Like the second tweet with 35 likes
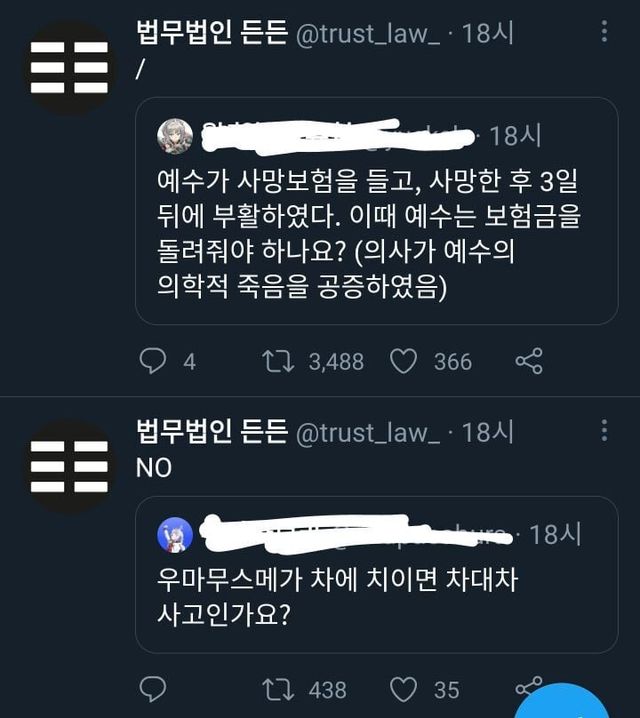 [x=403, y=688]
